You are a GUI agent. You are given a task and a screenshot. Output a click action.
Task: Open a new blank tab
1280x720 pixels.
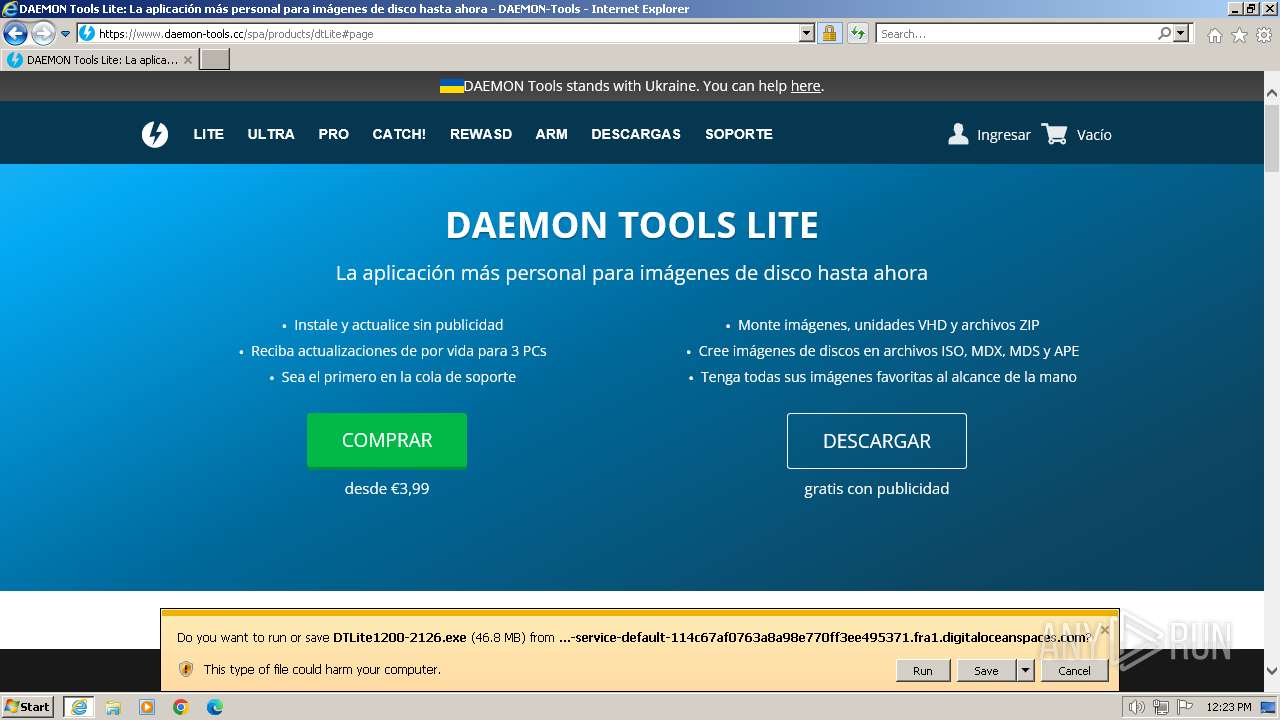coord(215,60)
